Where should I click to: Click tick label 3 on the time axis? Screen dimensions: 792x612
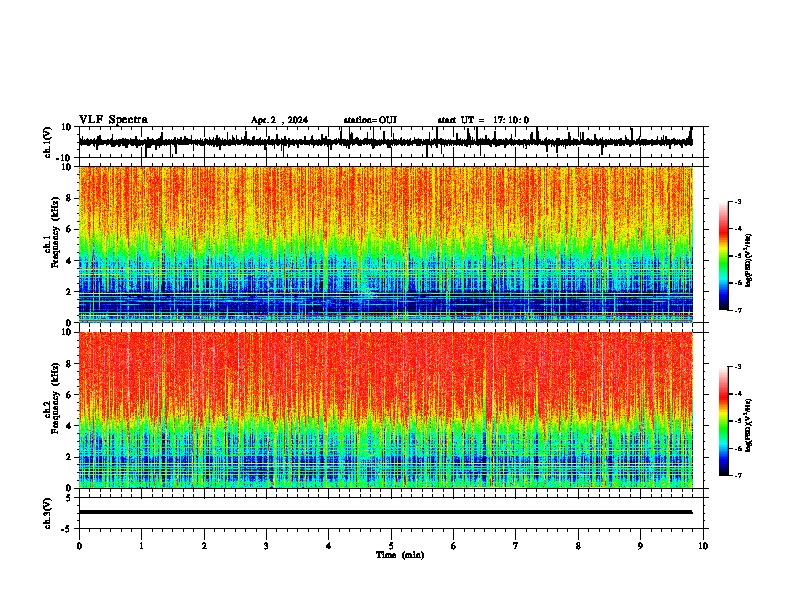tap(266, 546)
